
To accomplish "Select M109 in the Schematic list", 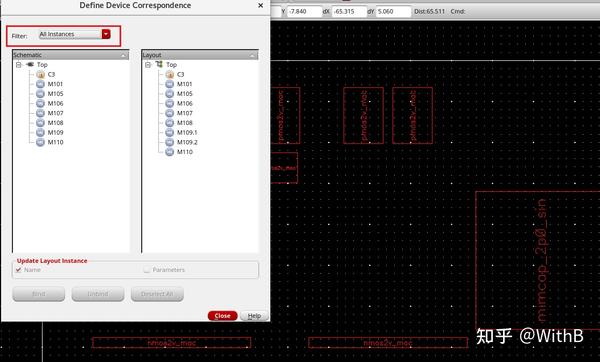I will click(x=55, y=132).
